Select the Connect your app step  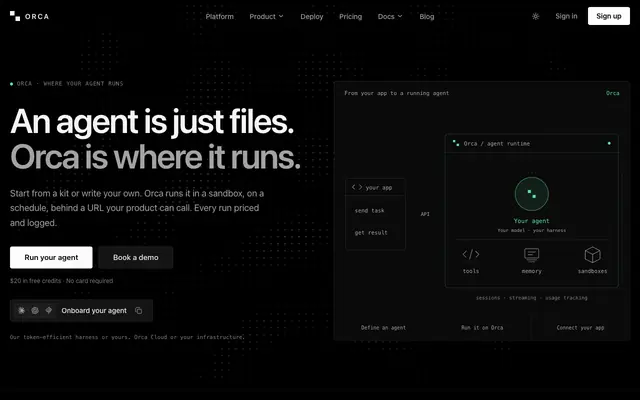coord(580,327)
